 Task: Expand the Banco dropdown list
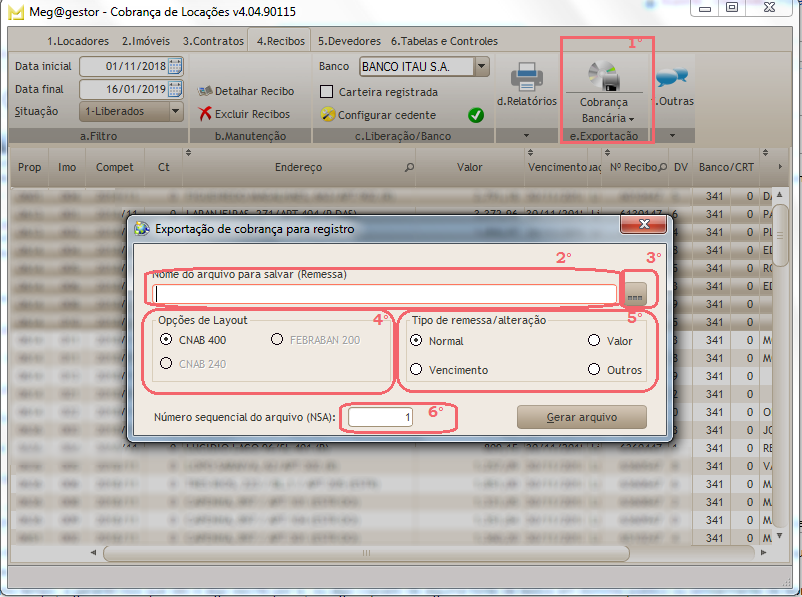pyautogui.click(x=481, y=67)
